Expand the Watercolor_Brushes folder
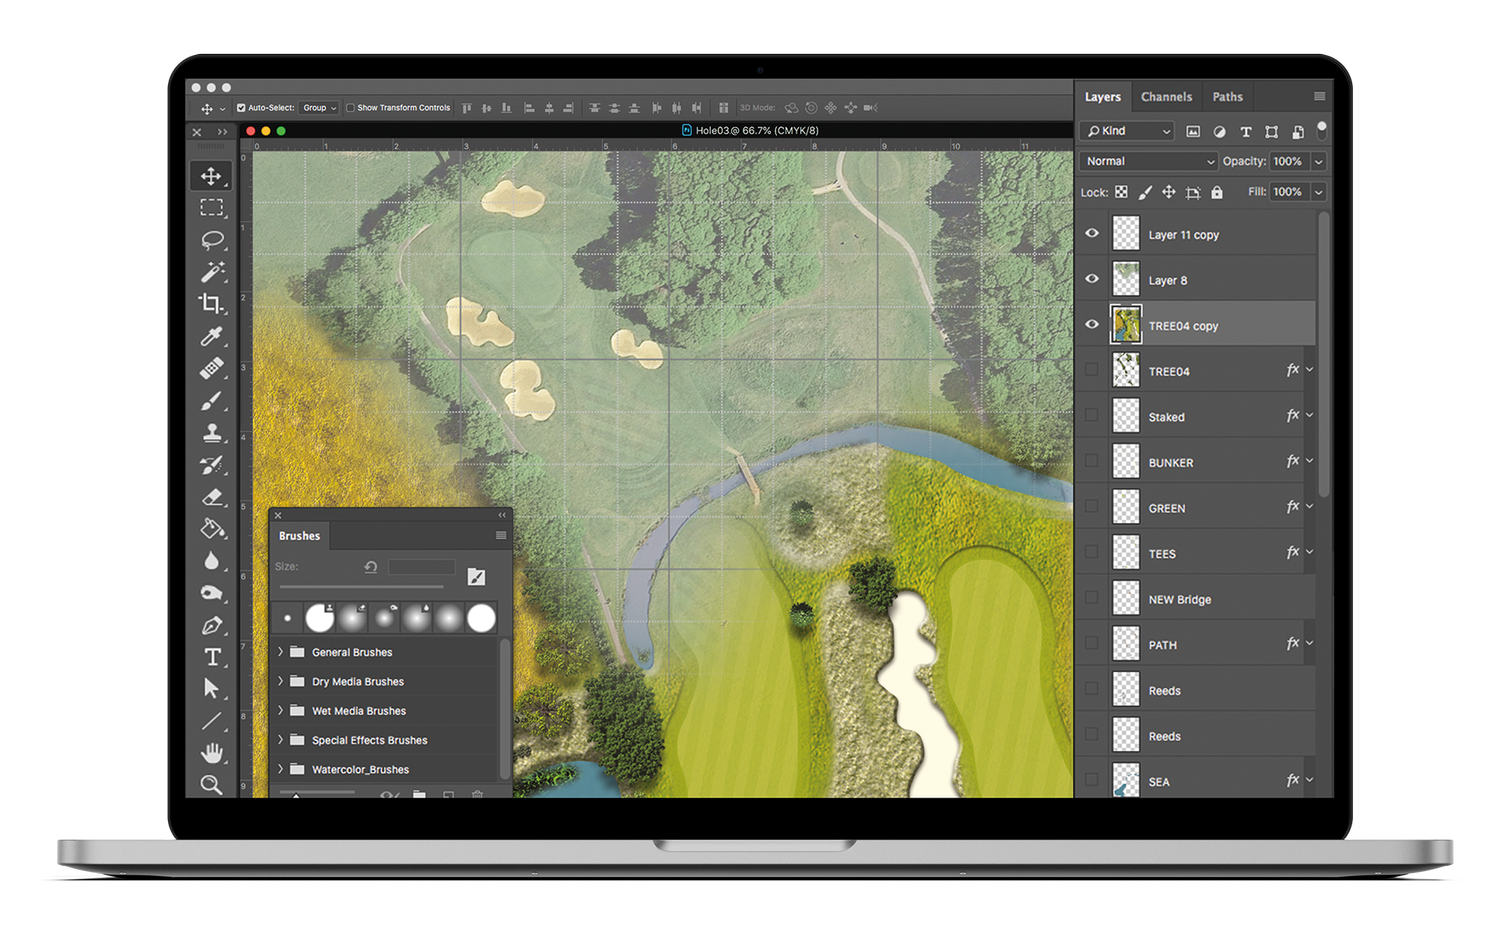Screen dimensions: 1500x926 (x=279, y=769)
